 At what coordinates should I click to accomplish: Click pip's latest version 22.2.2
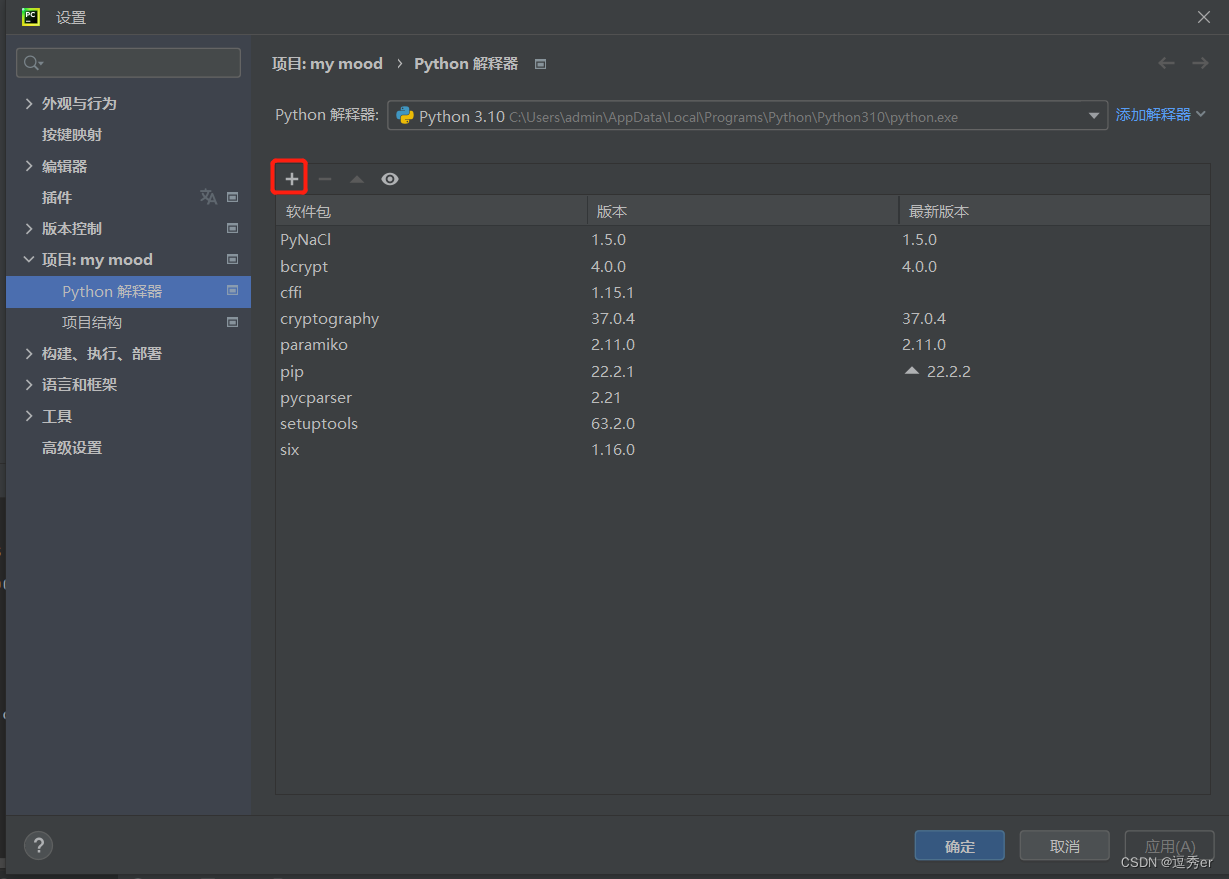coord(949,372)
